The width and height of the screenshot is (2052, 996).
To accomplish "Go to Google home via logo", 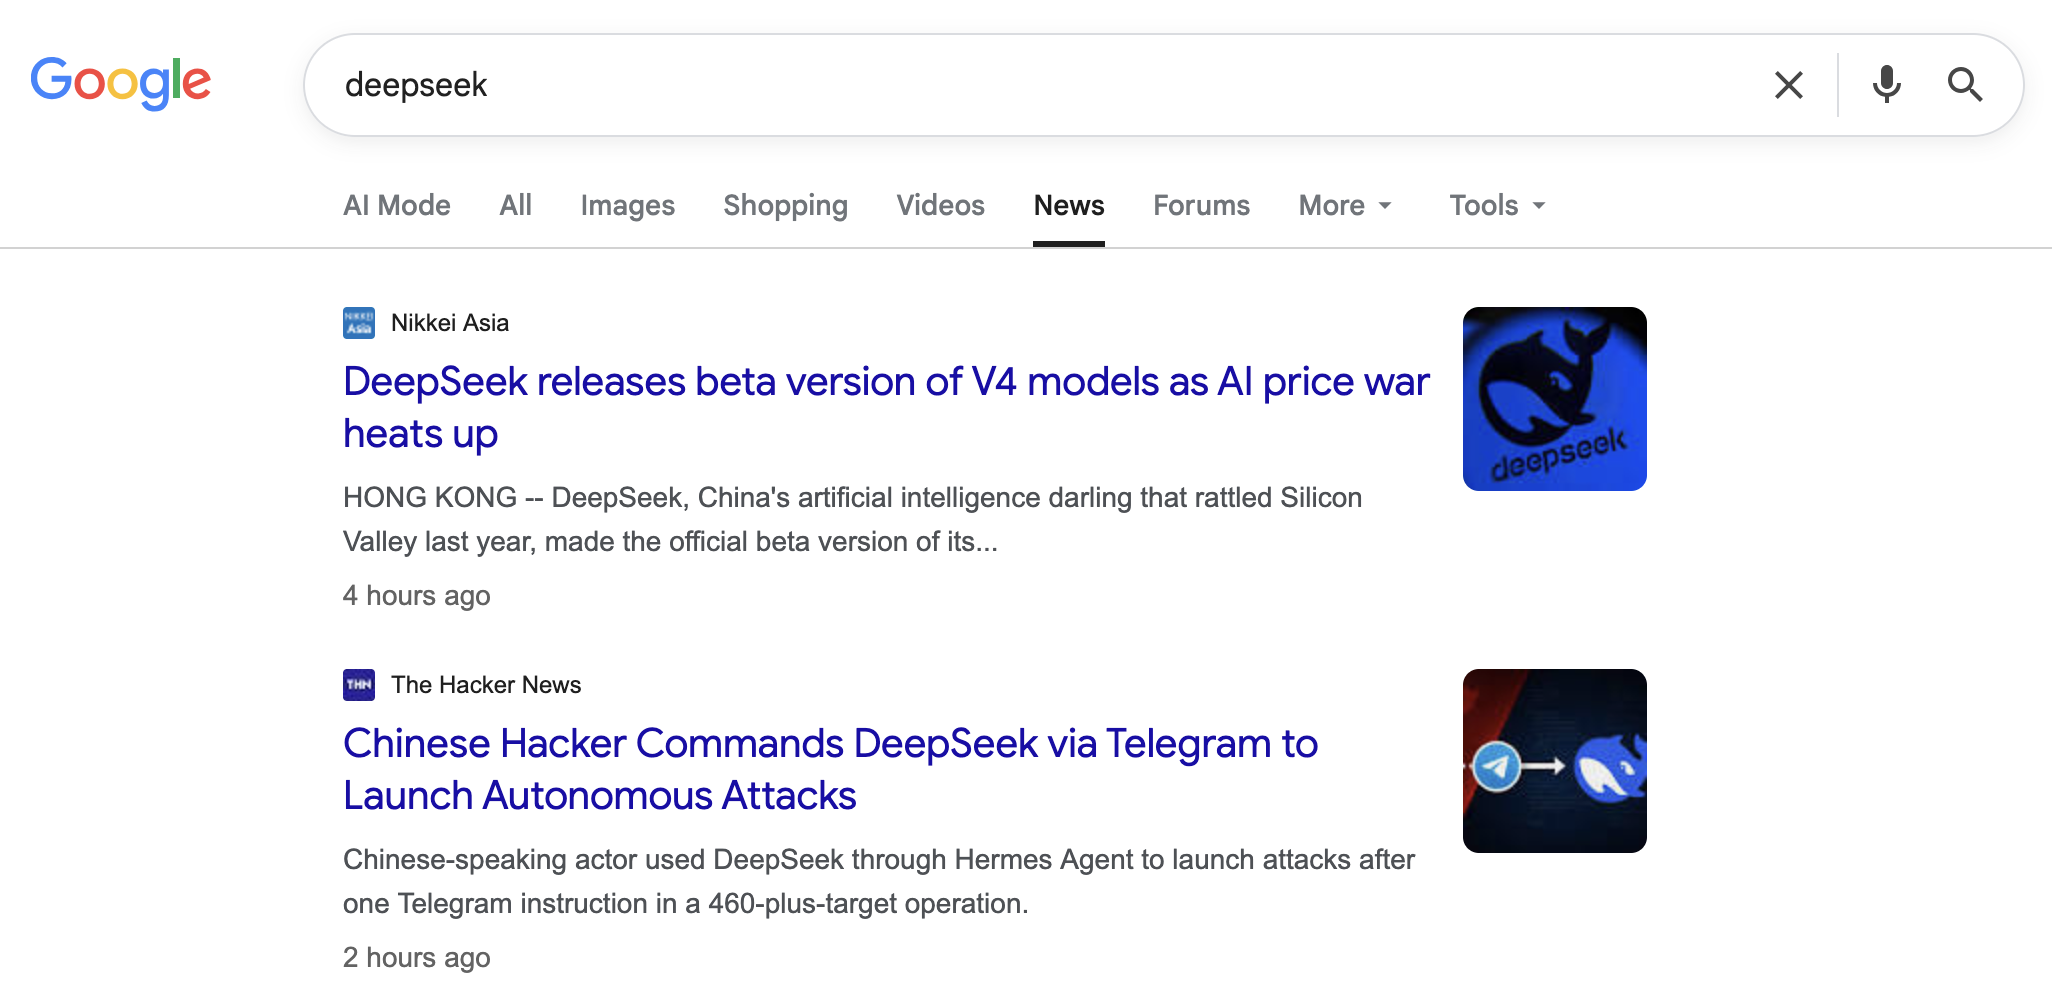I will [121, 83].
